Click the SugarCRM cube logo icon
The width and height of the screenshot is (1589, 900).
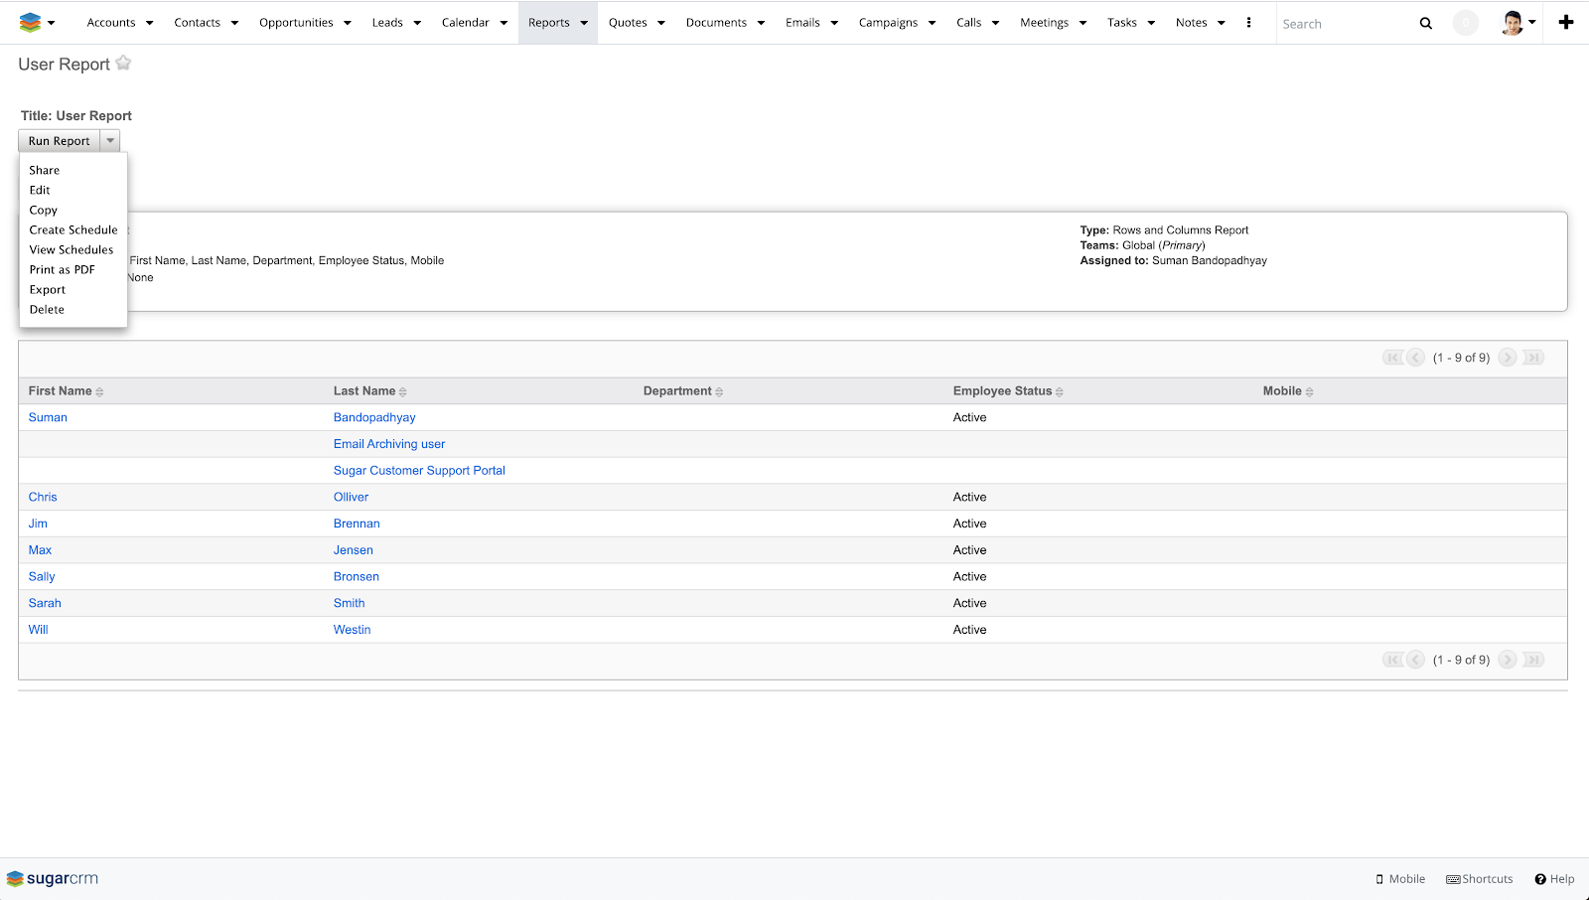pyautogui.click(x=30, y=22)
